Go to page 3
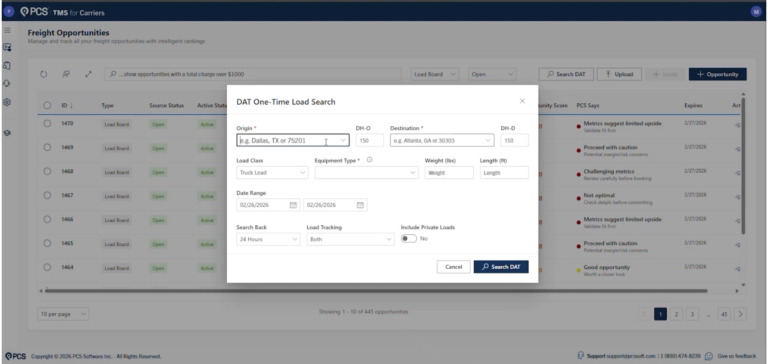This screenshot has height=364, width=768. (x=692, y=314)
